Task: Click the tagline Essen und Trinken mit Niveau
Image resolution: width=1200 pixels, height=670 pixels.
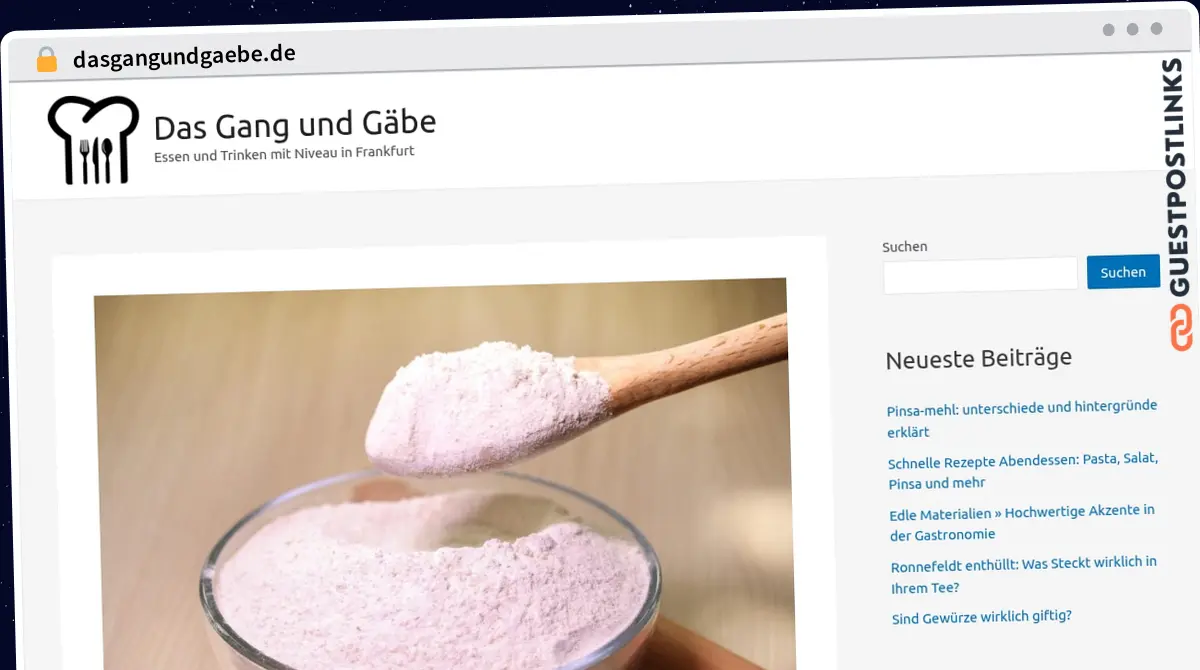Action: tap(284, 154)
